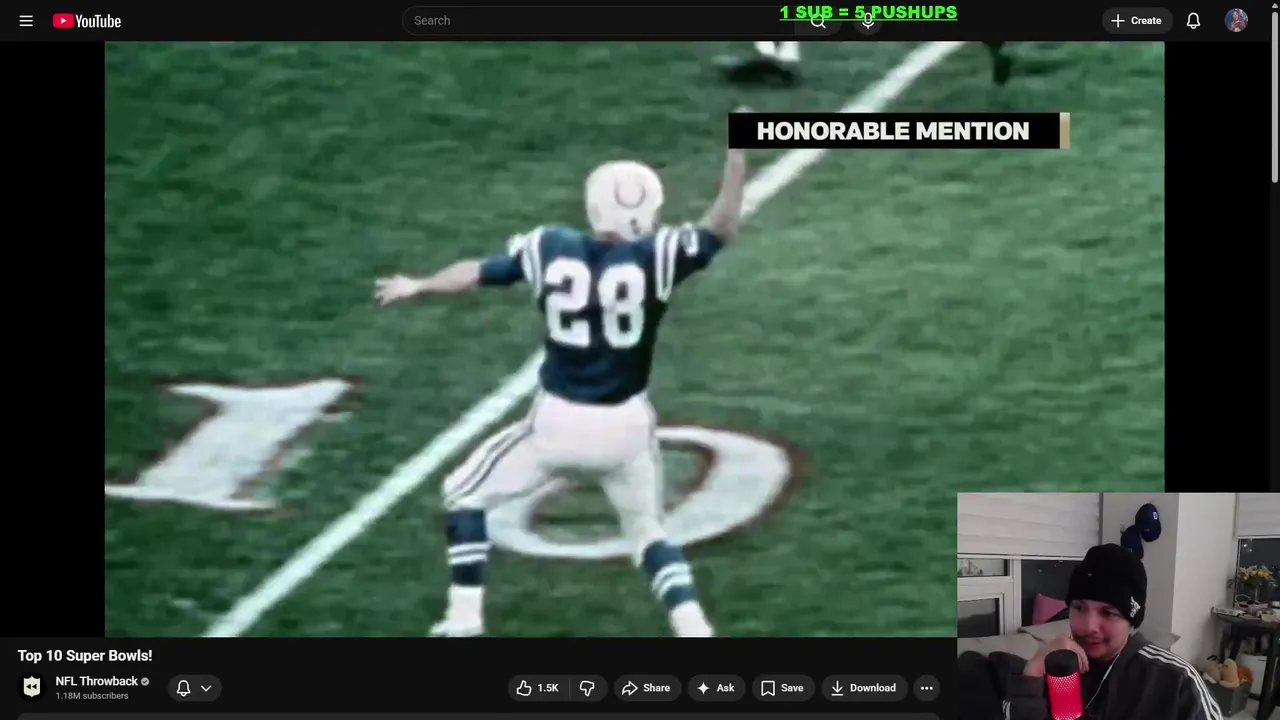Click the '1.18M subscribers' text
1280x720 pixels.
pos(92,696)
